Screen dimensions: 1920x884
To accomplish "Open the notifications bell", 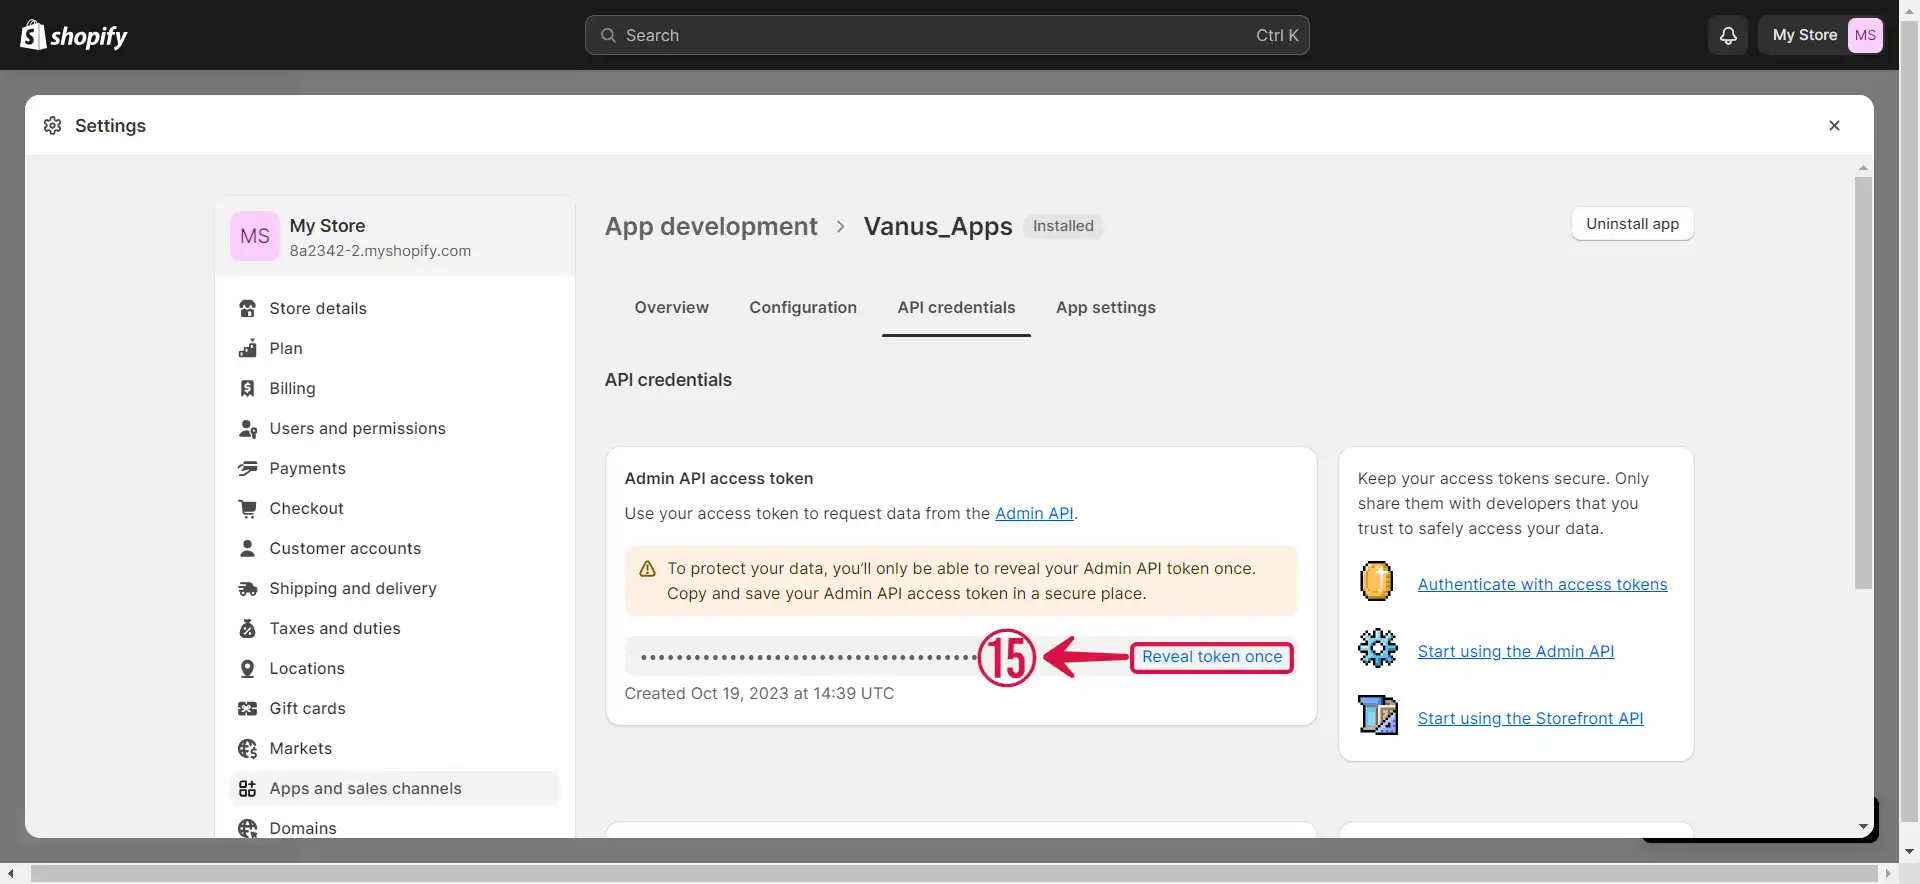I will click(1728, 35).
